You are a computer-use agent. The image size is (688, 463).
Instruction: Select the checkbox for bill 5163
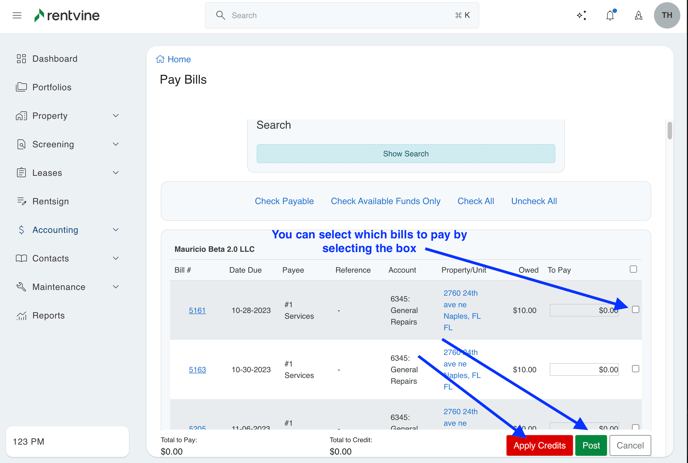point(635,369)
